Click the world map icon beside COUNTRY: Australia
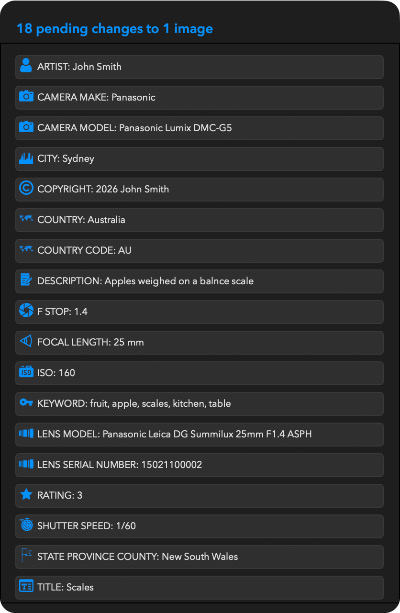 click(26, 218)
